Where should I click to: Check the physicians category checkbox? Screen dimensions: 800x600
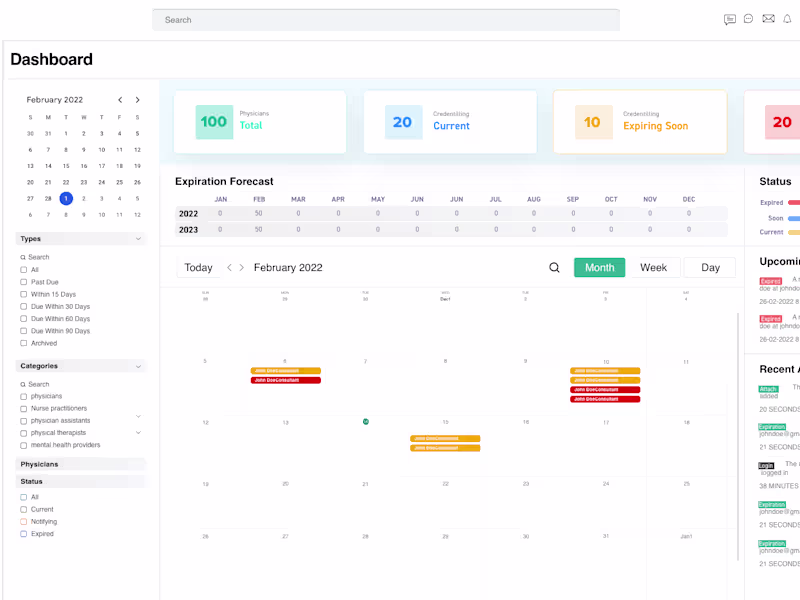23,396
